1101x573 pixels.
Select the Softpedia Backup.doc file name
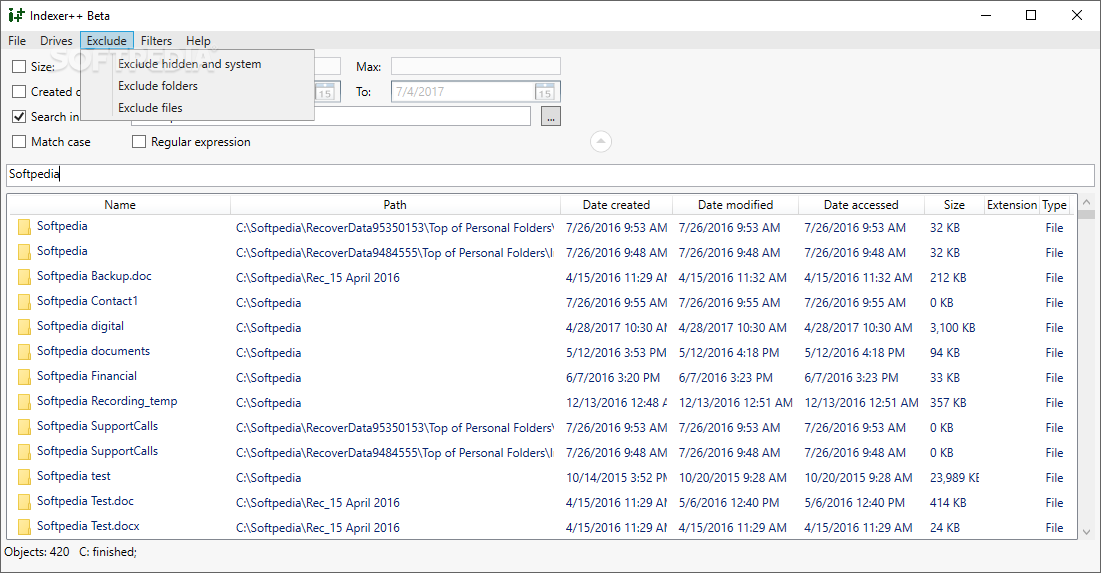(94, 276)
